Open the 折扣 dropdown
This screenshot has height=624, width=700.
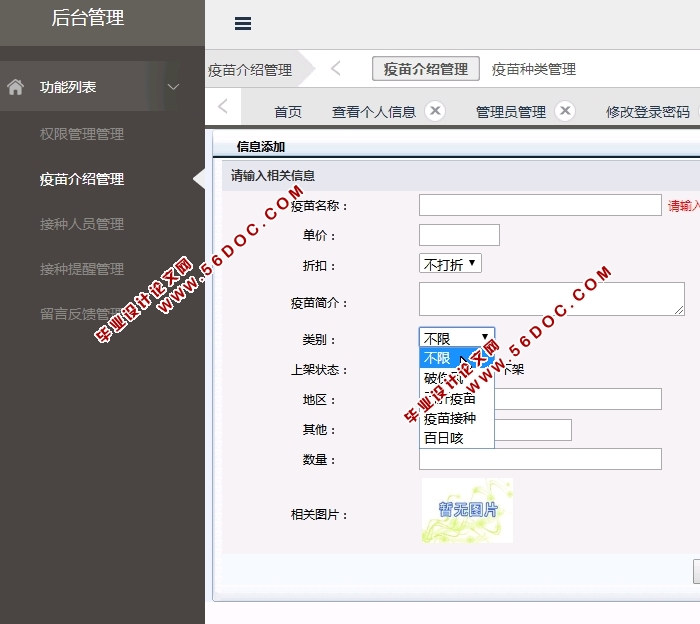pos(450,264)
